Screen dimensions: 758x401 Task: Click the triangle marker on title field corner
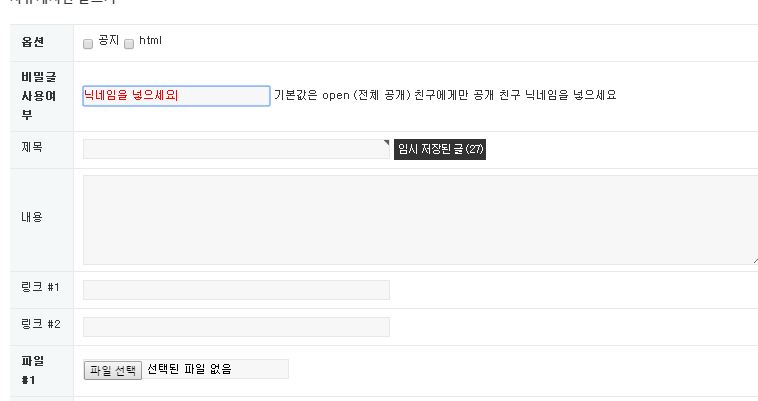386,143
